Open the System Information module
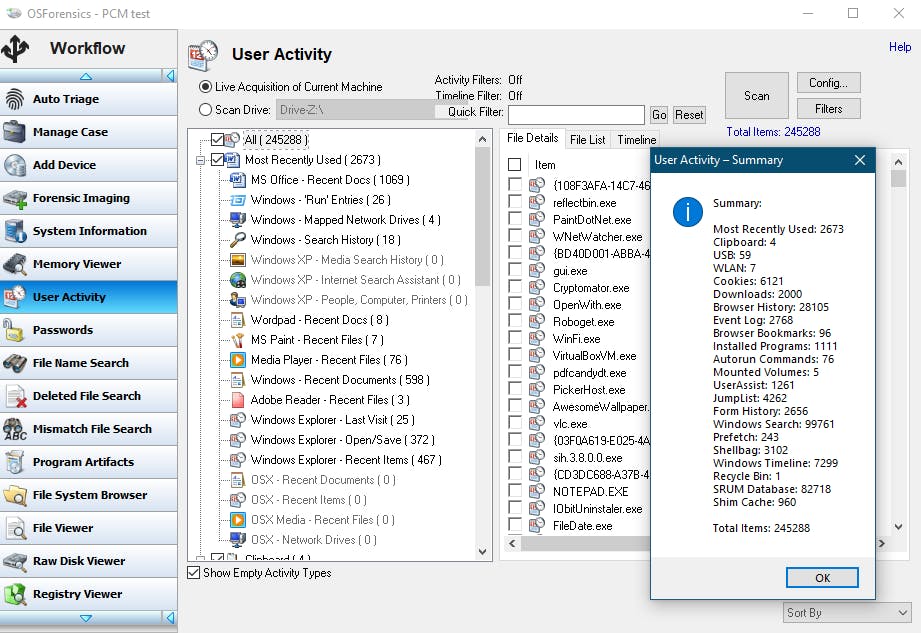The width and height of the screenshot is (921, 633). [x=88, y=231]
